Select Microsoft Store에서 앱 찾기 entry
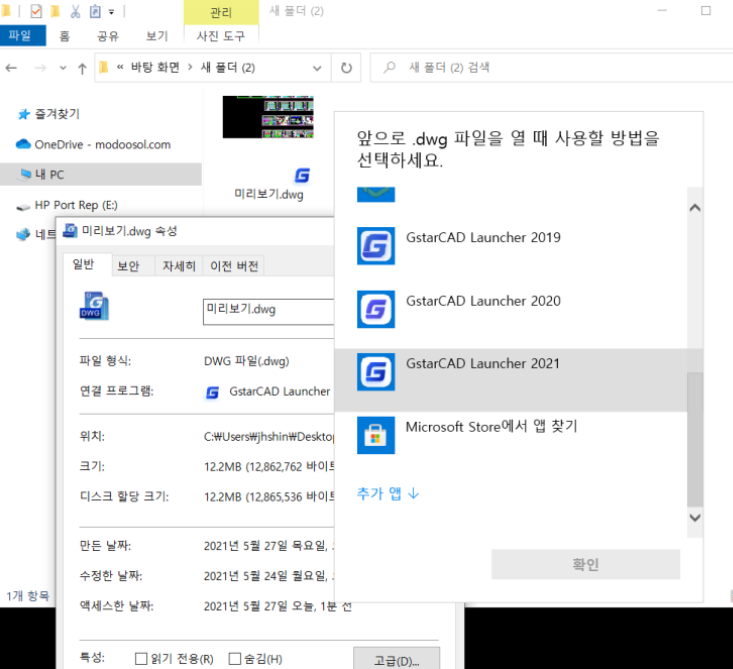 point(510,443)
